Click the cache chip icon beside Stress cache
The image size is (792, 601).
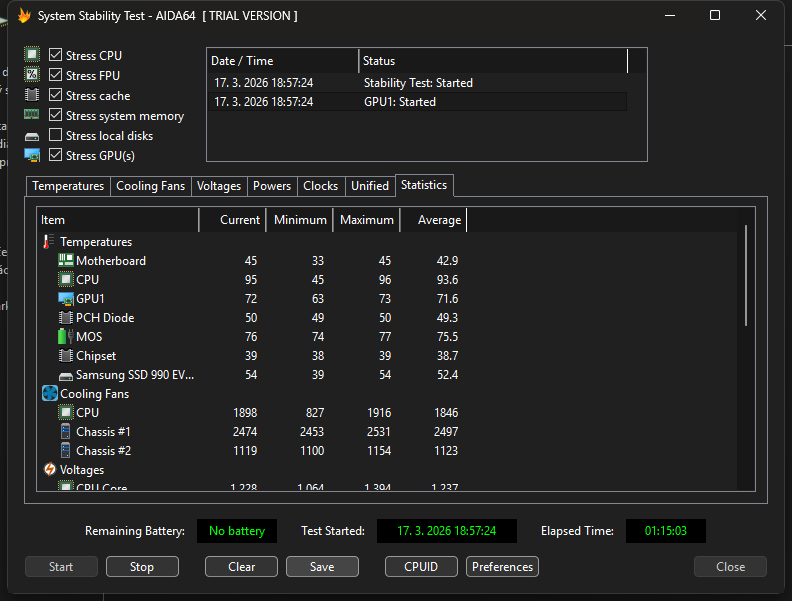pyautogui.click(x=32, y=95)
